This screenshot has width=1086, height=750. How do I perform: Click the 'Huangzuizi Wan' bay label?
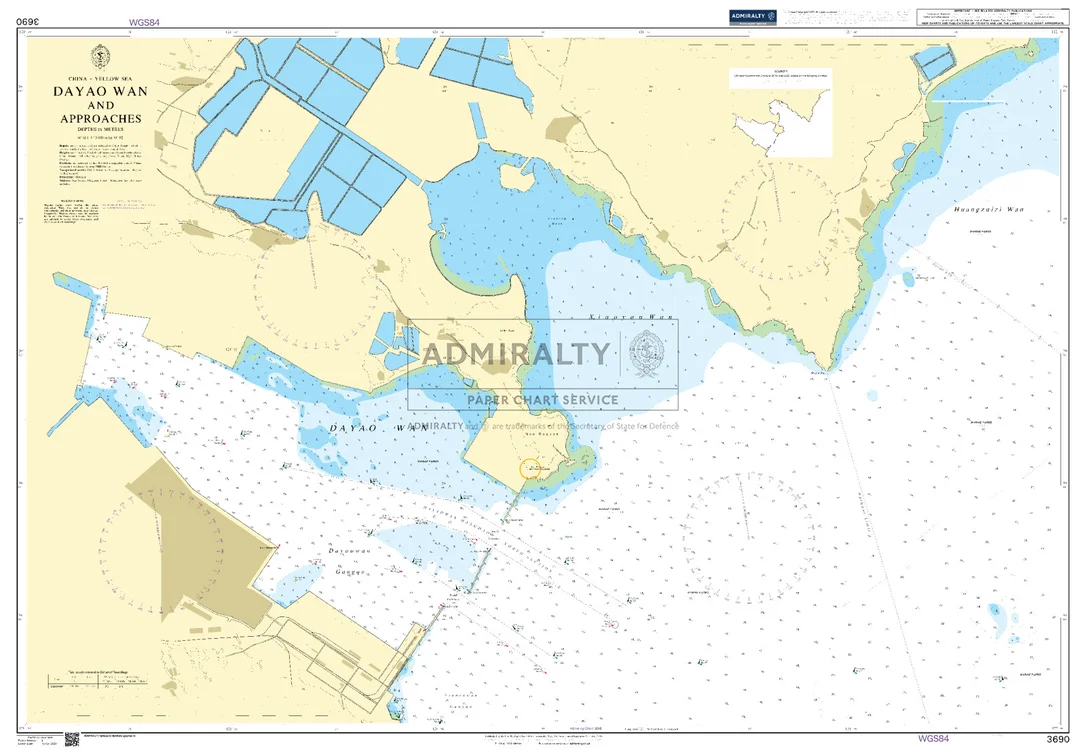pos(988,209)
